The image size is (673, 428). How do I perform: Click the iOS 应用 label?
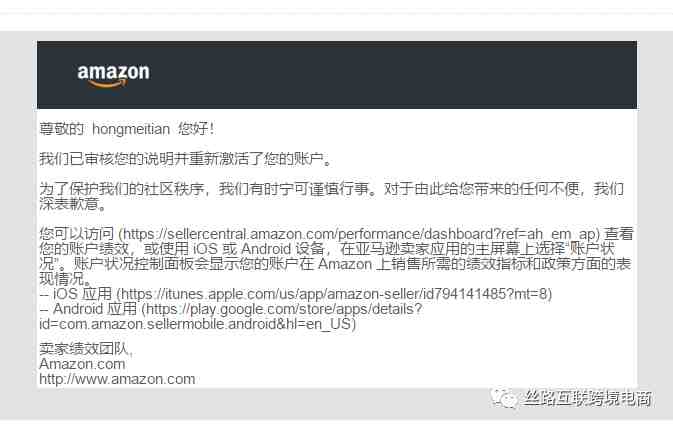tap(82, 294)
